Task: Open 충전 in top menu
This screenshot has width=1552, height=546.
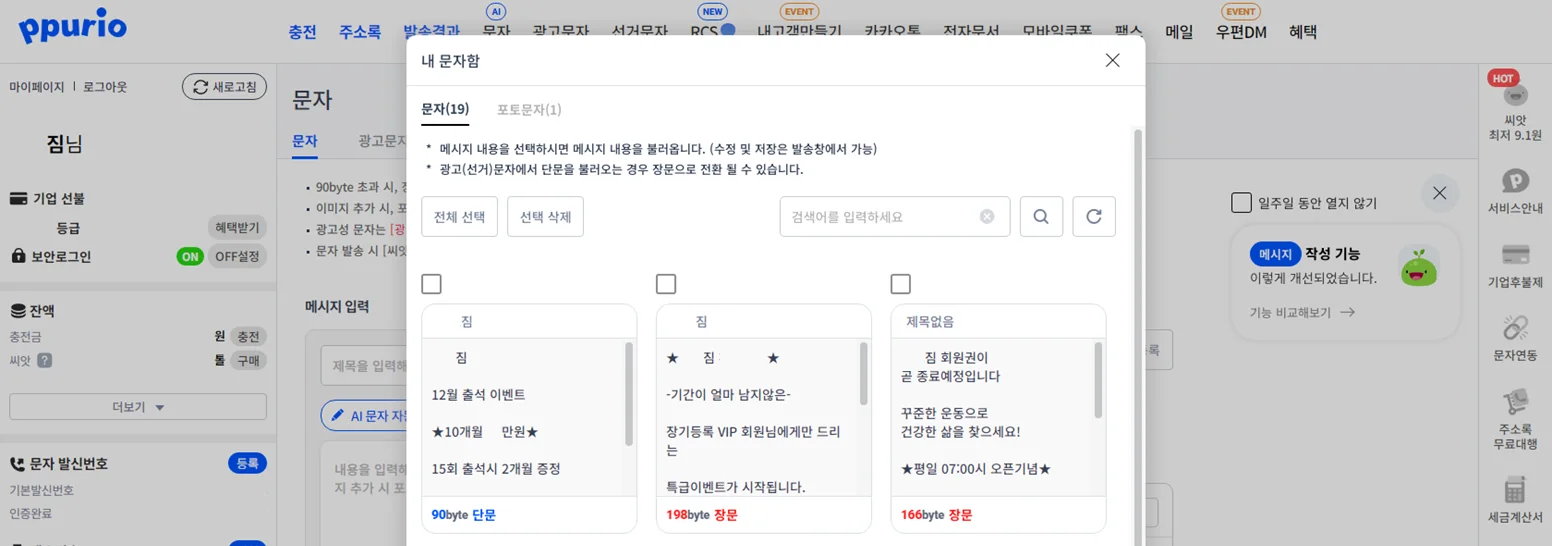Action: [x=302, y=32]
